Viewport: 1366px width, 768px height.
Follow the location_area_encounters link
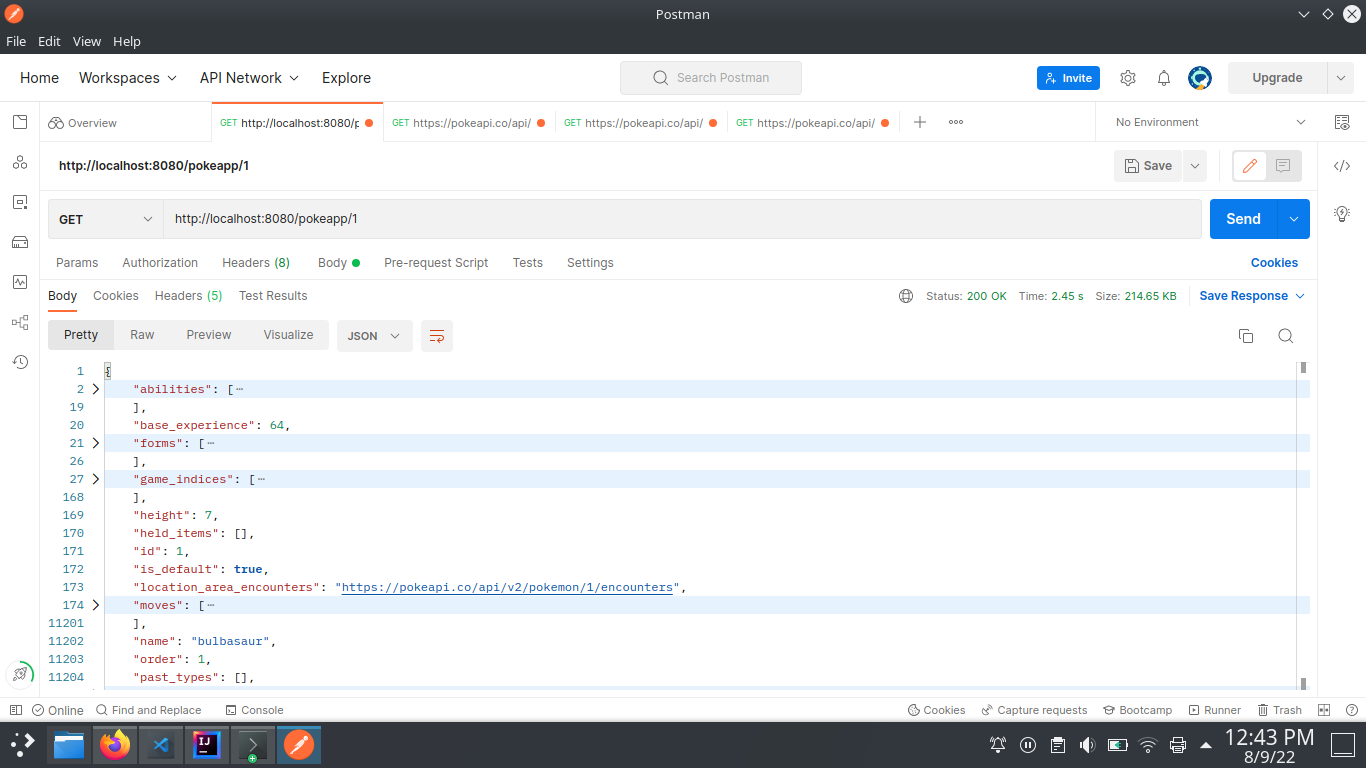tap(509, 587)
